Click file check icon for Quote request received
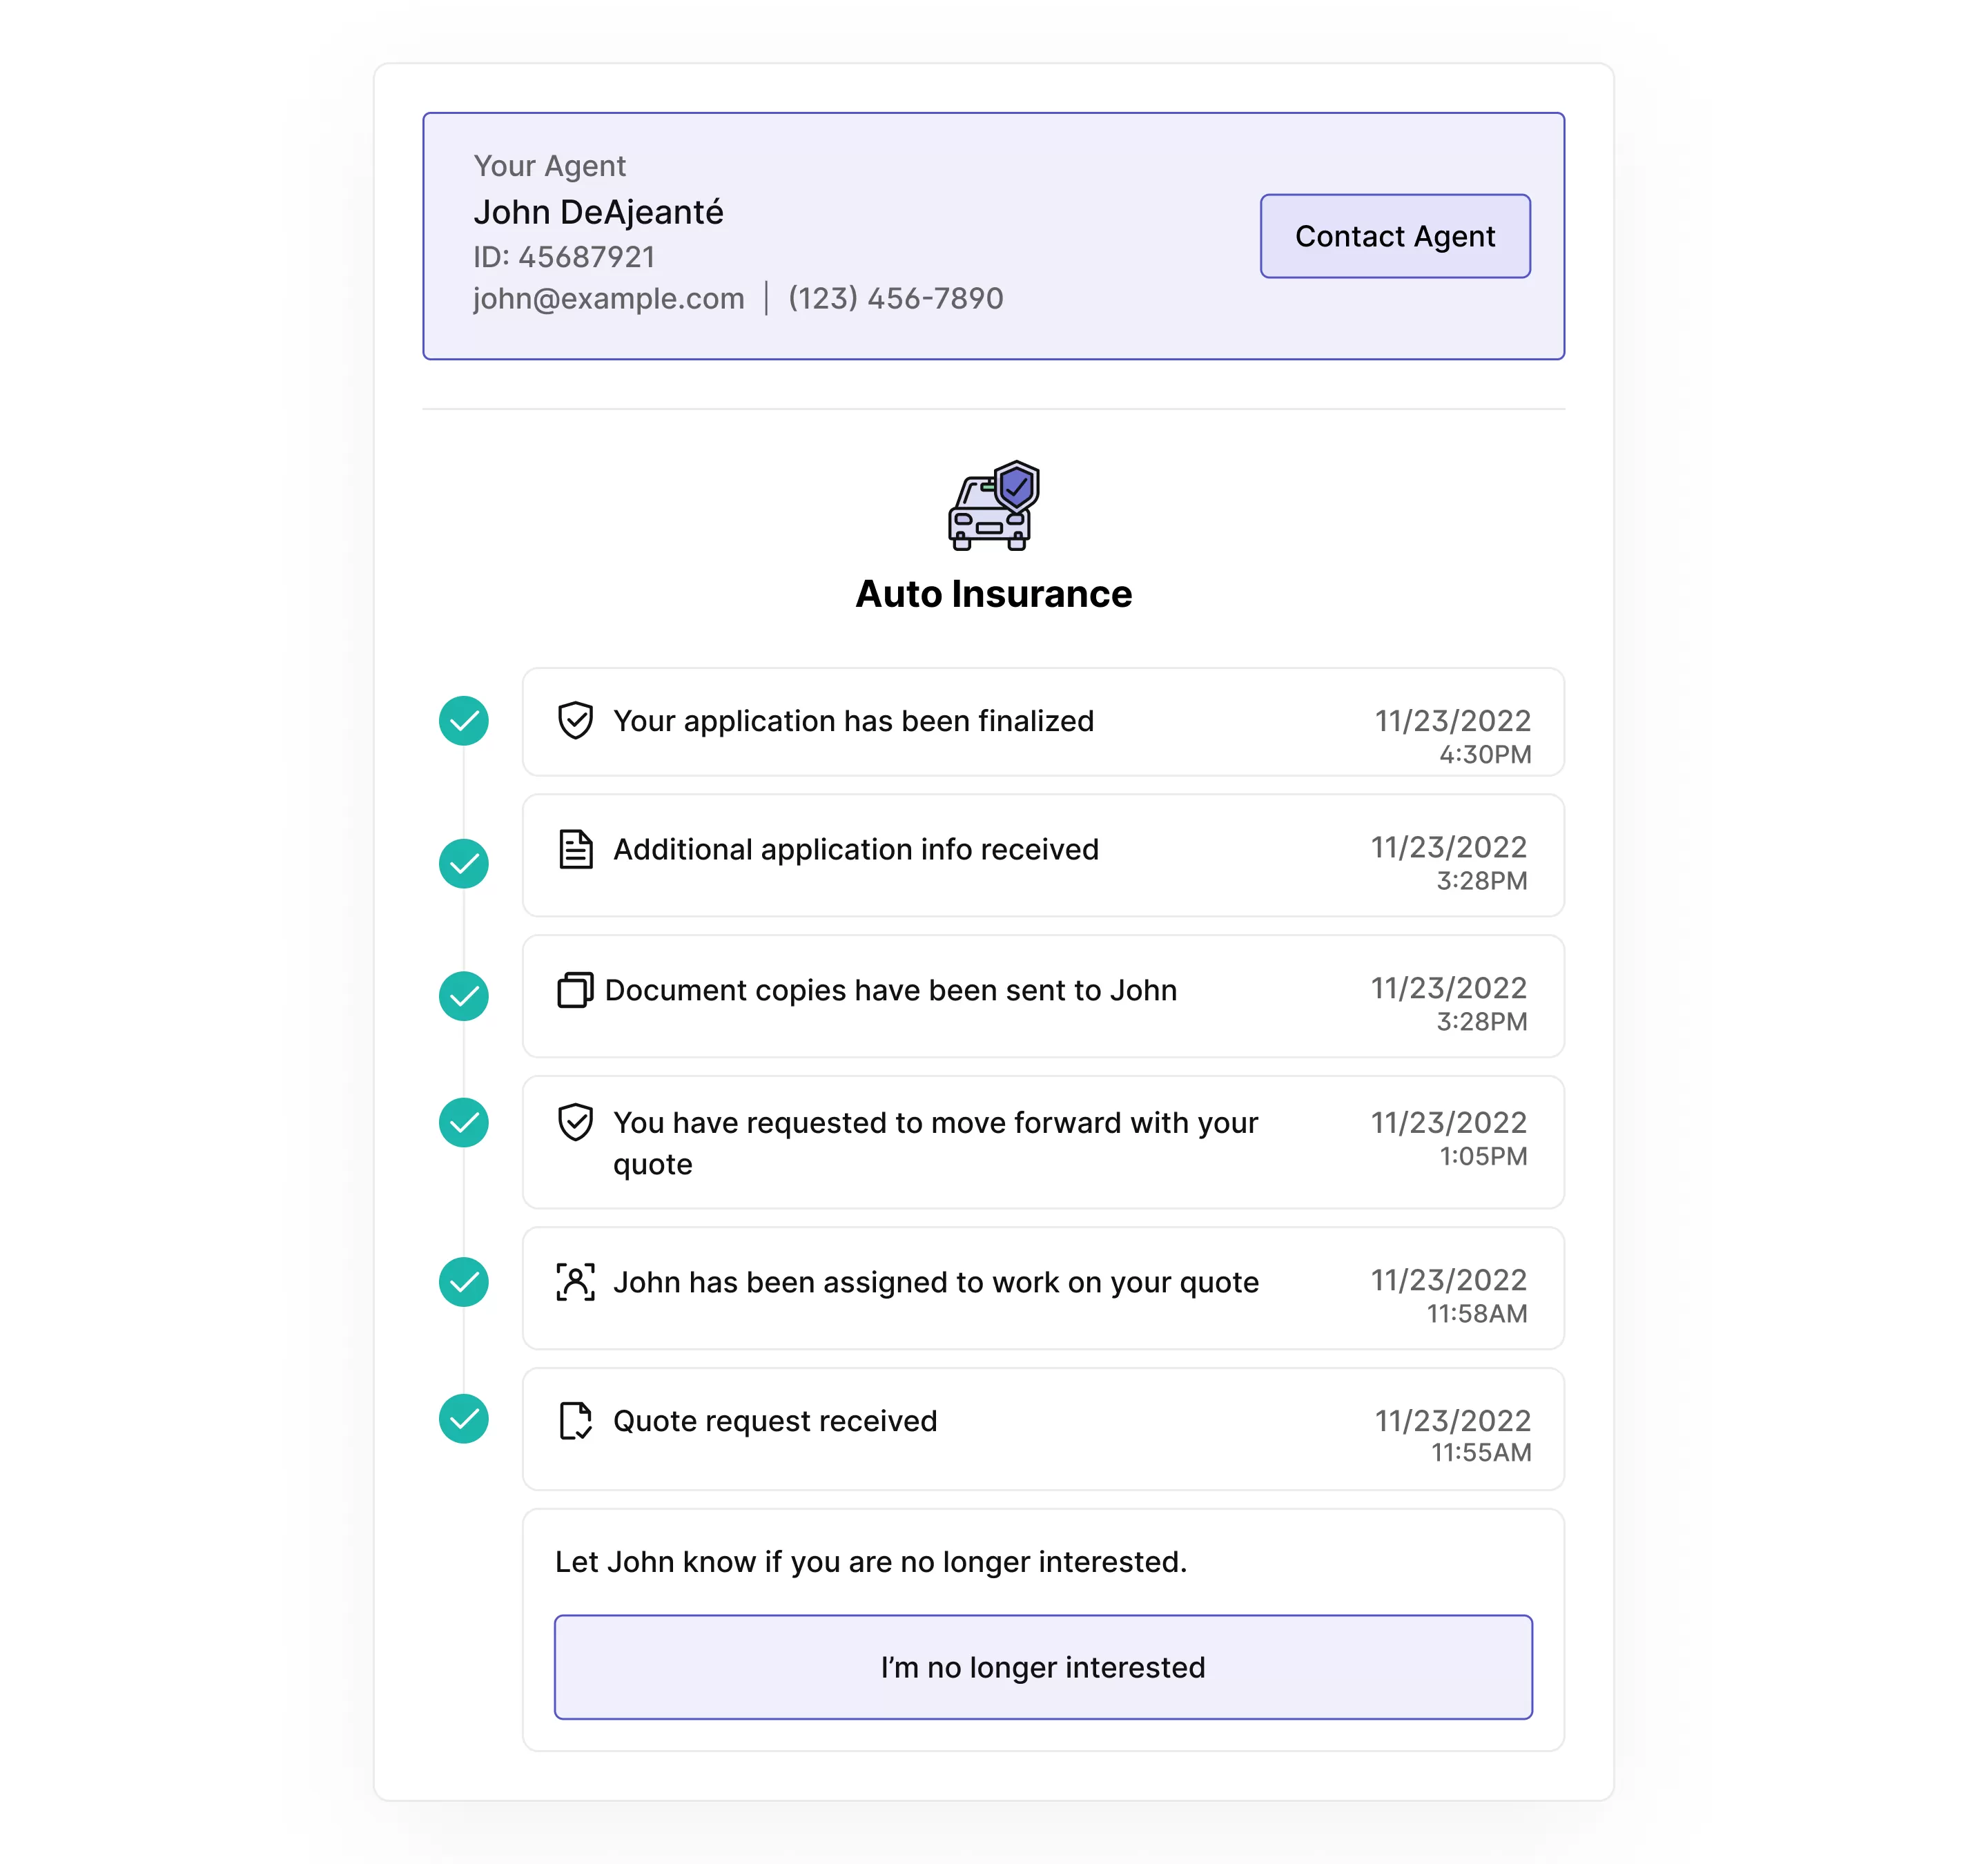 tap(575, 1420)
